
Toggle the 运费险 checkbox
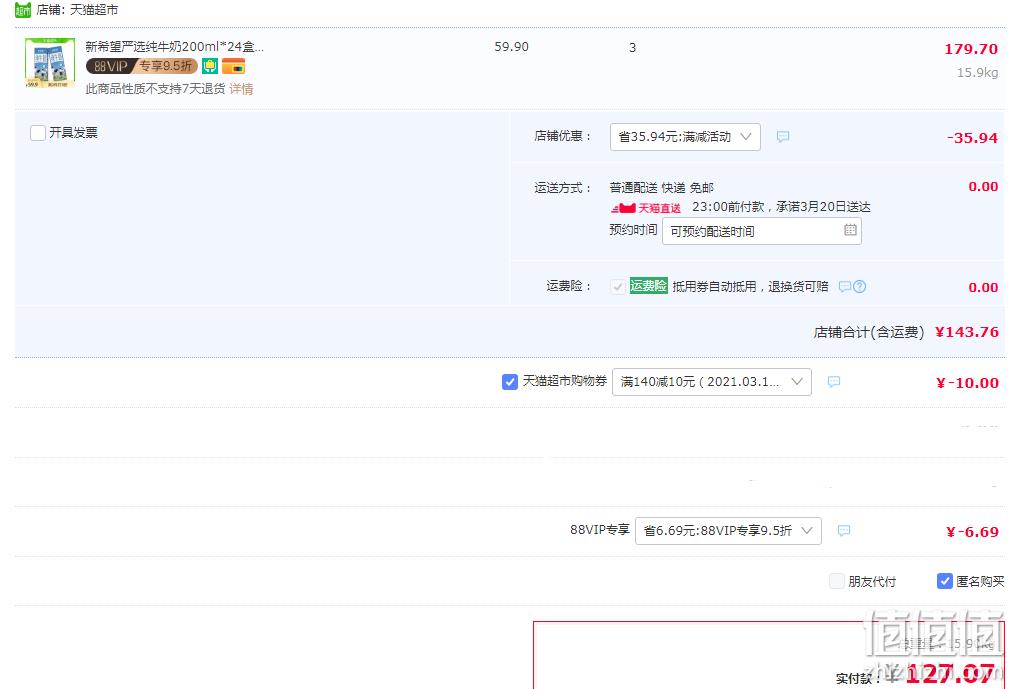618,286
